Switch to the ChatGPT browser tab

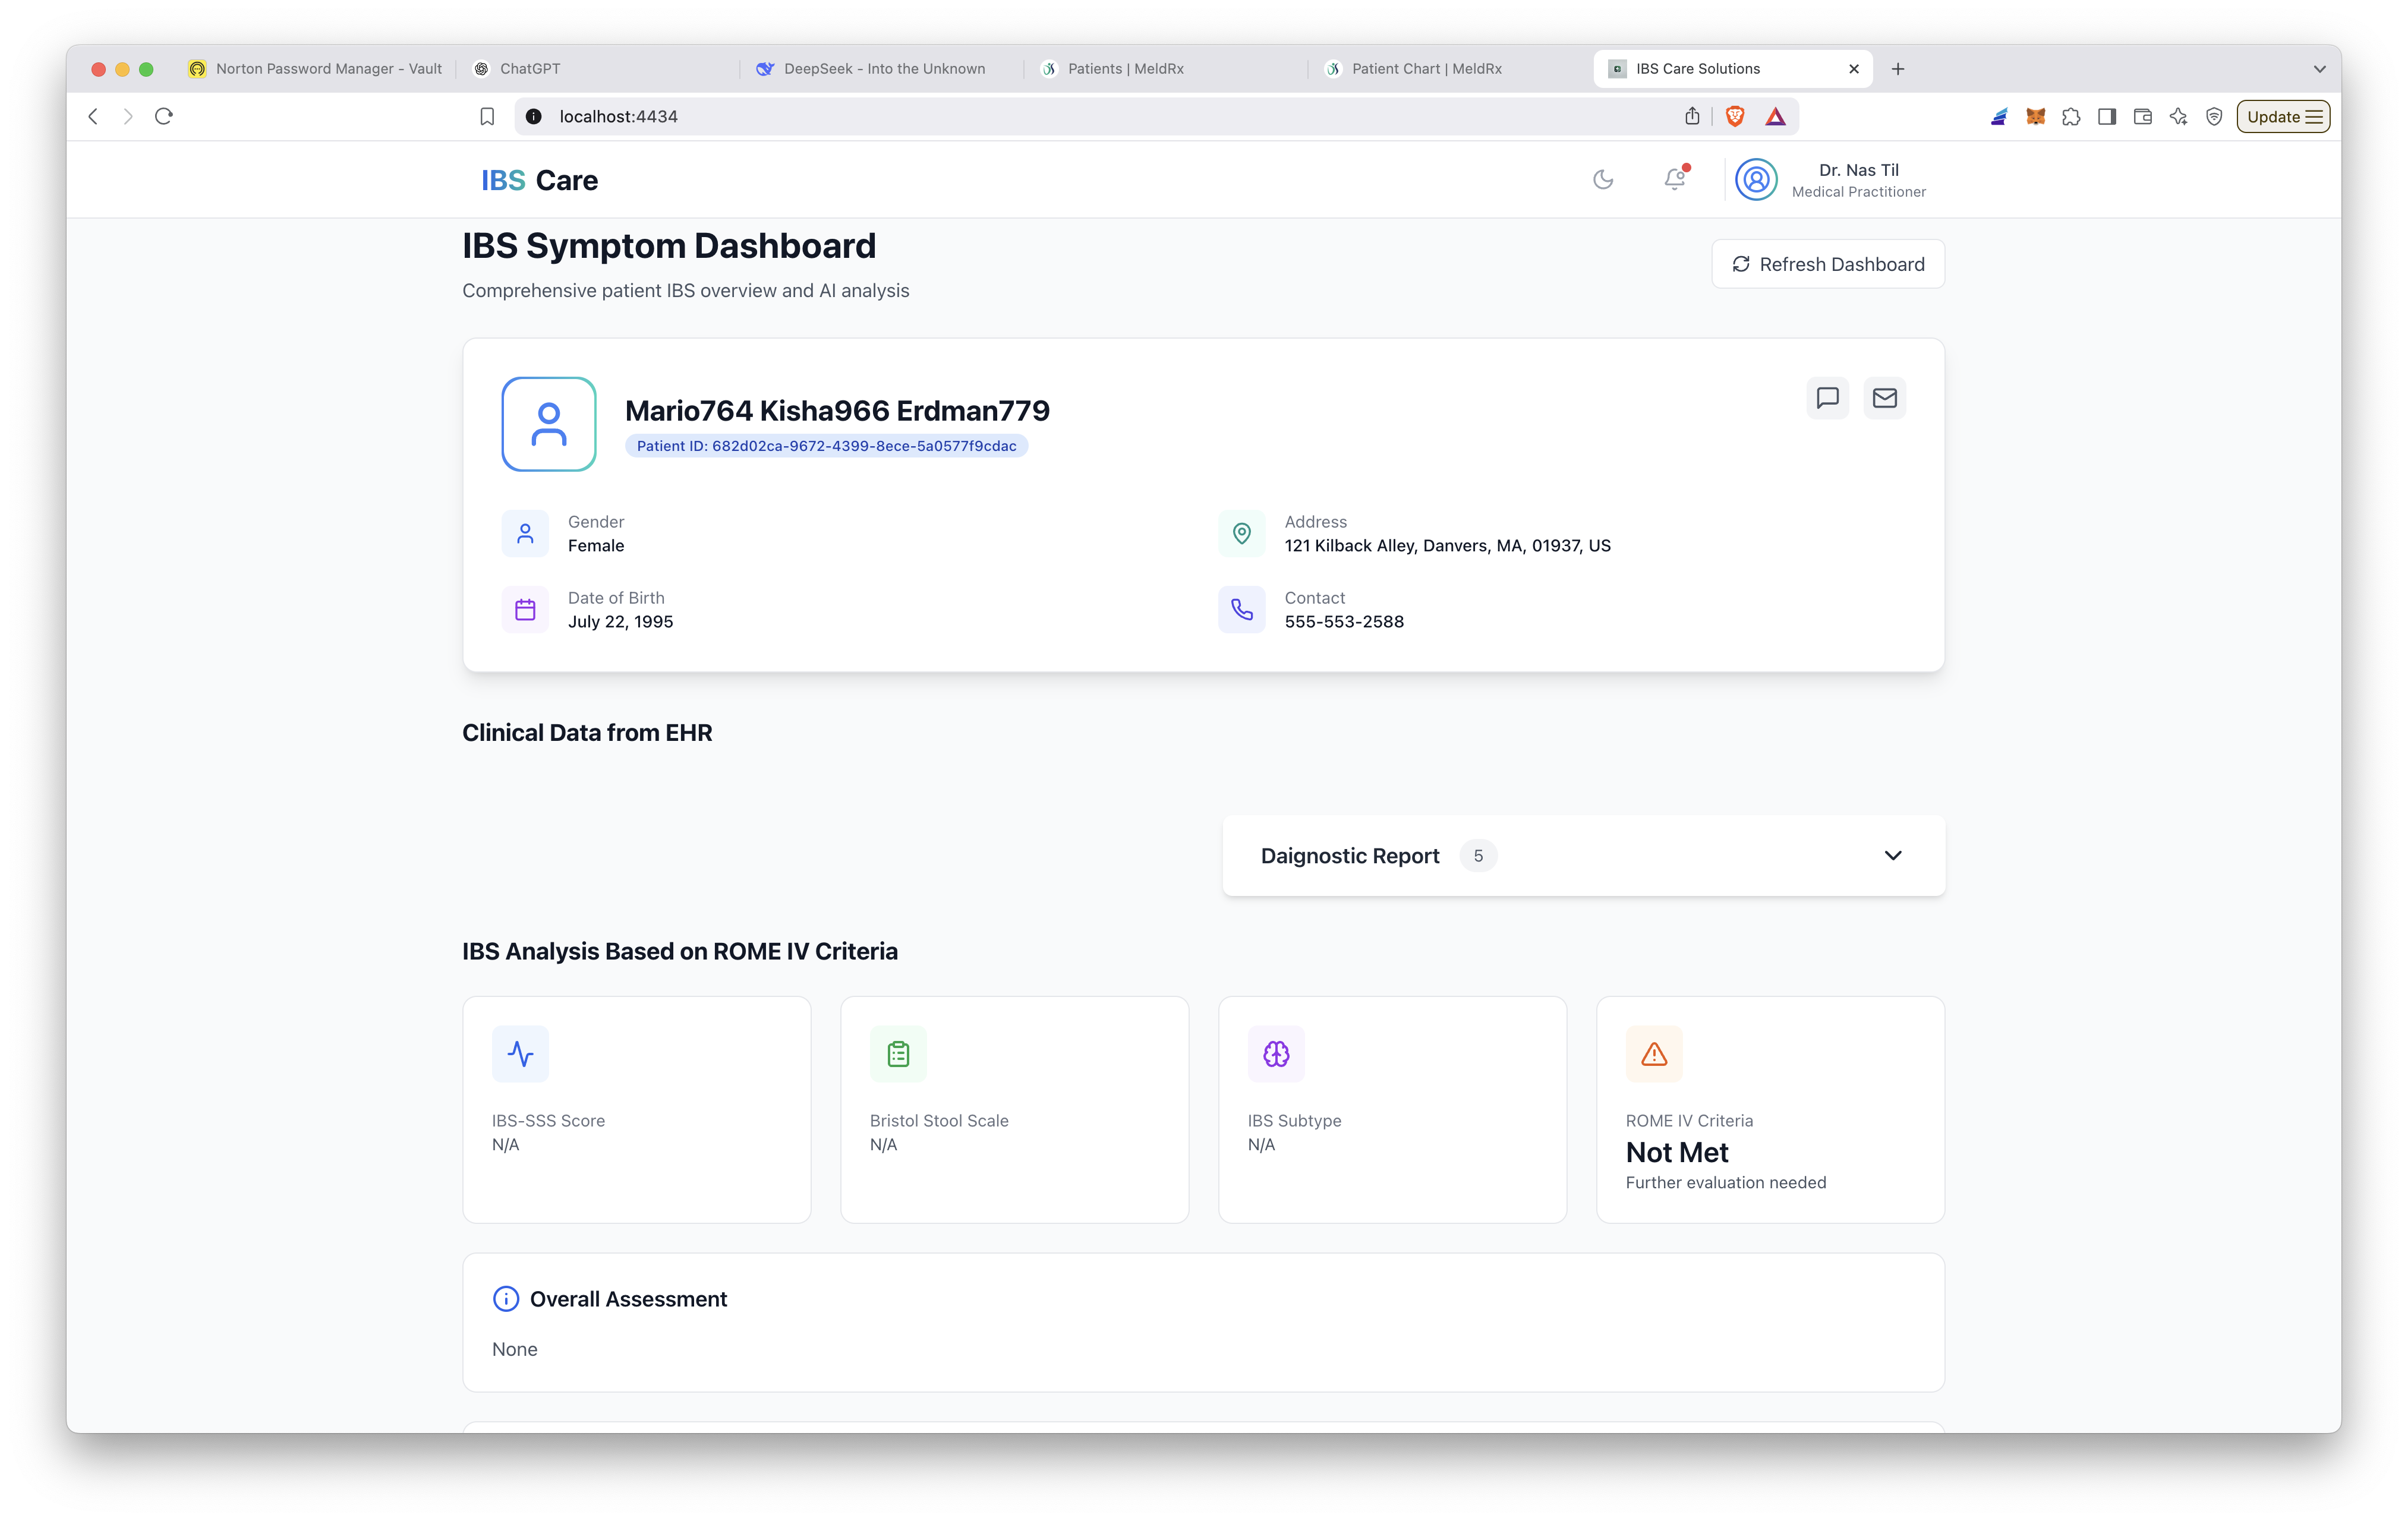[530, 69]
